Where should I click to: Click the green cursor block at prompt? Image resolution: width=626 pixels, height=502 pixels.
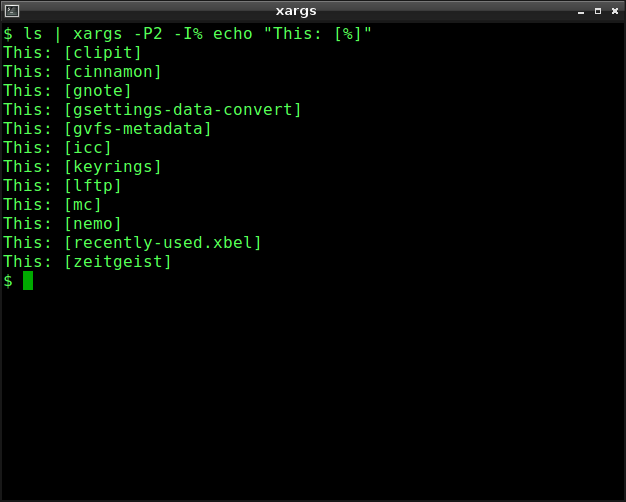pyautogui.click(x=28, y=280)
